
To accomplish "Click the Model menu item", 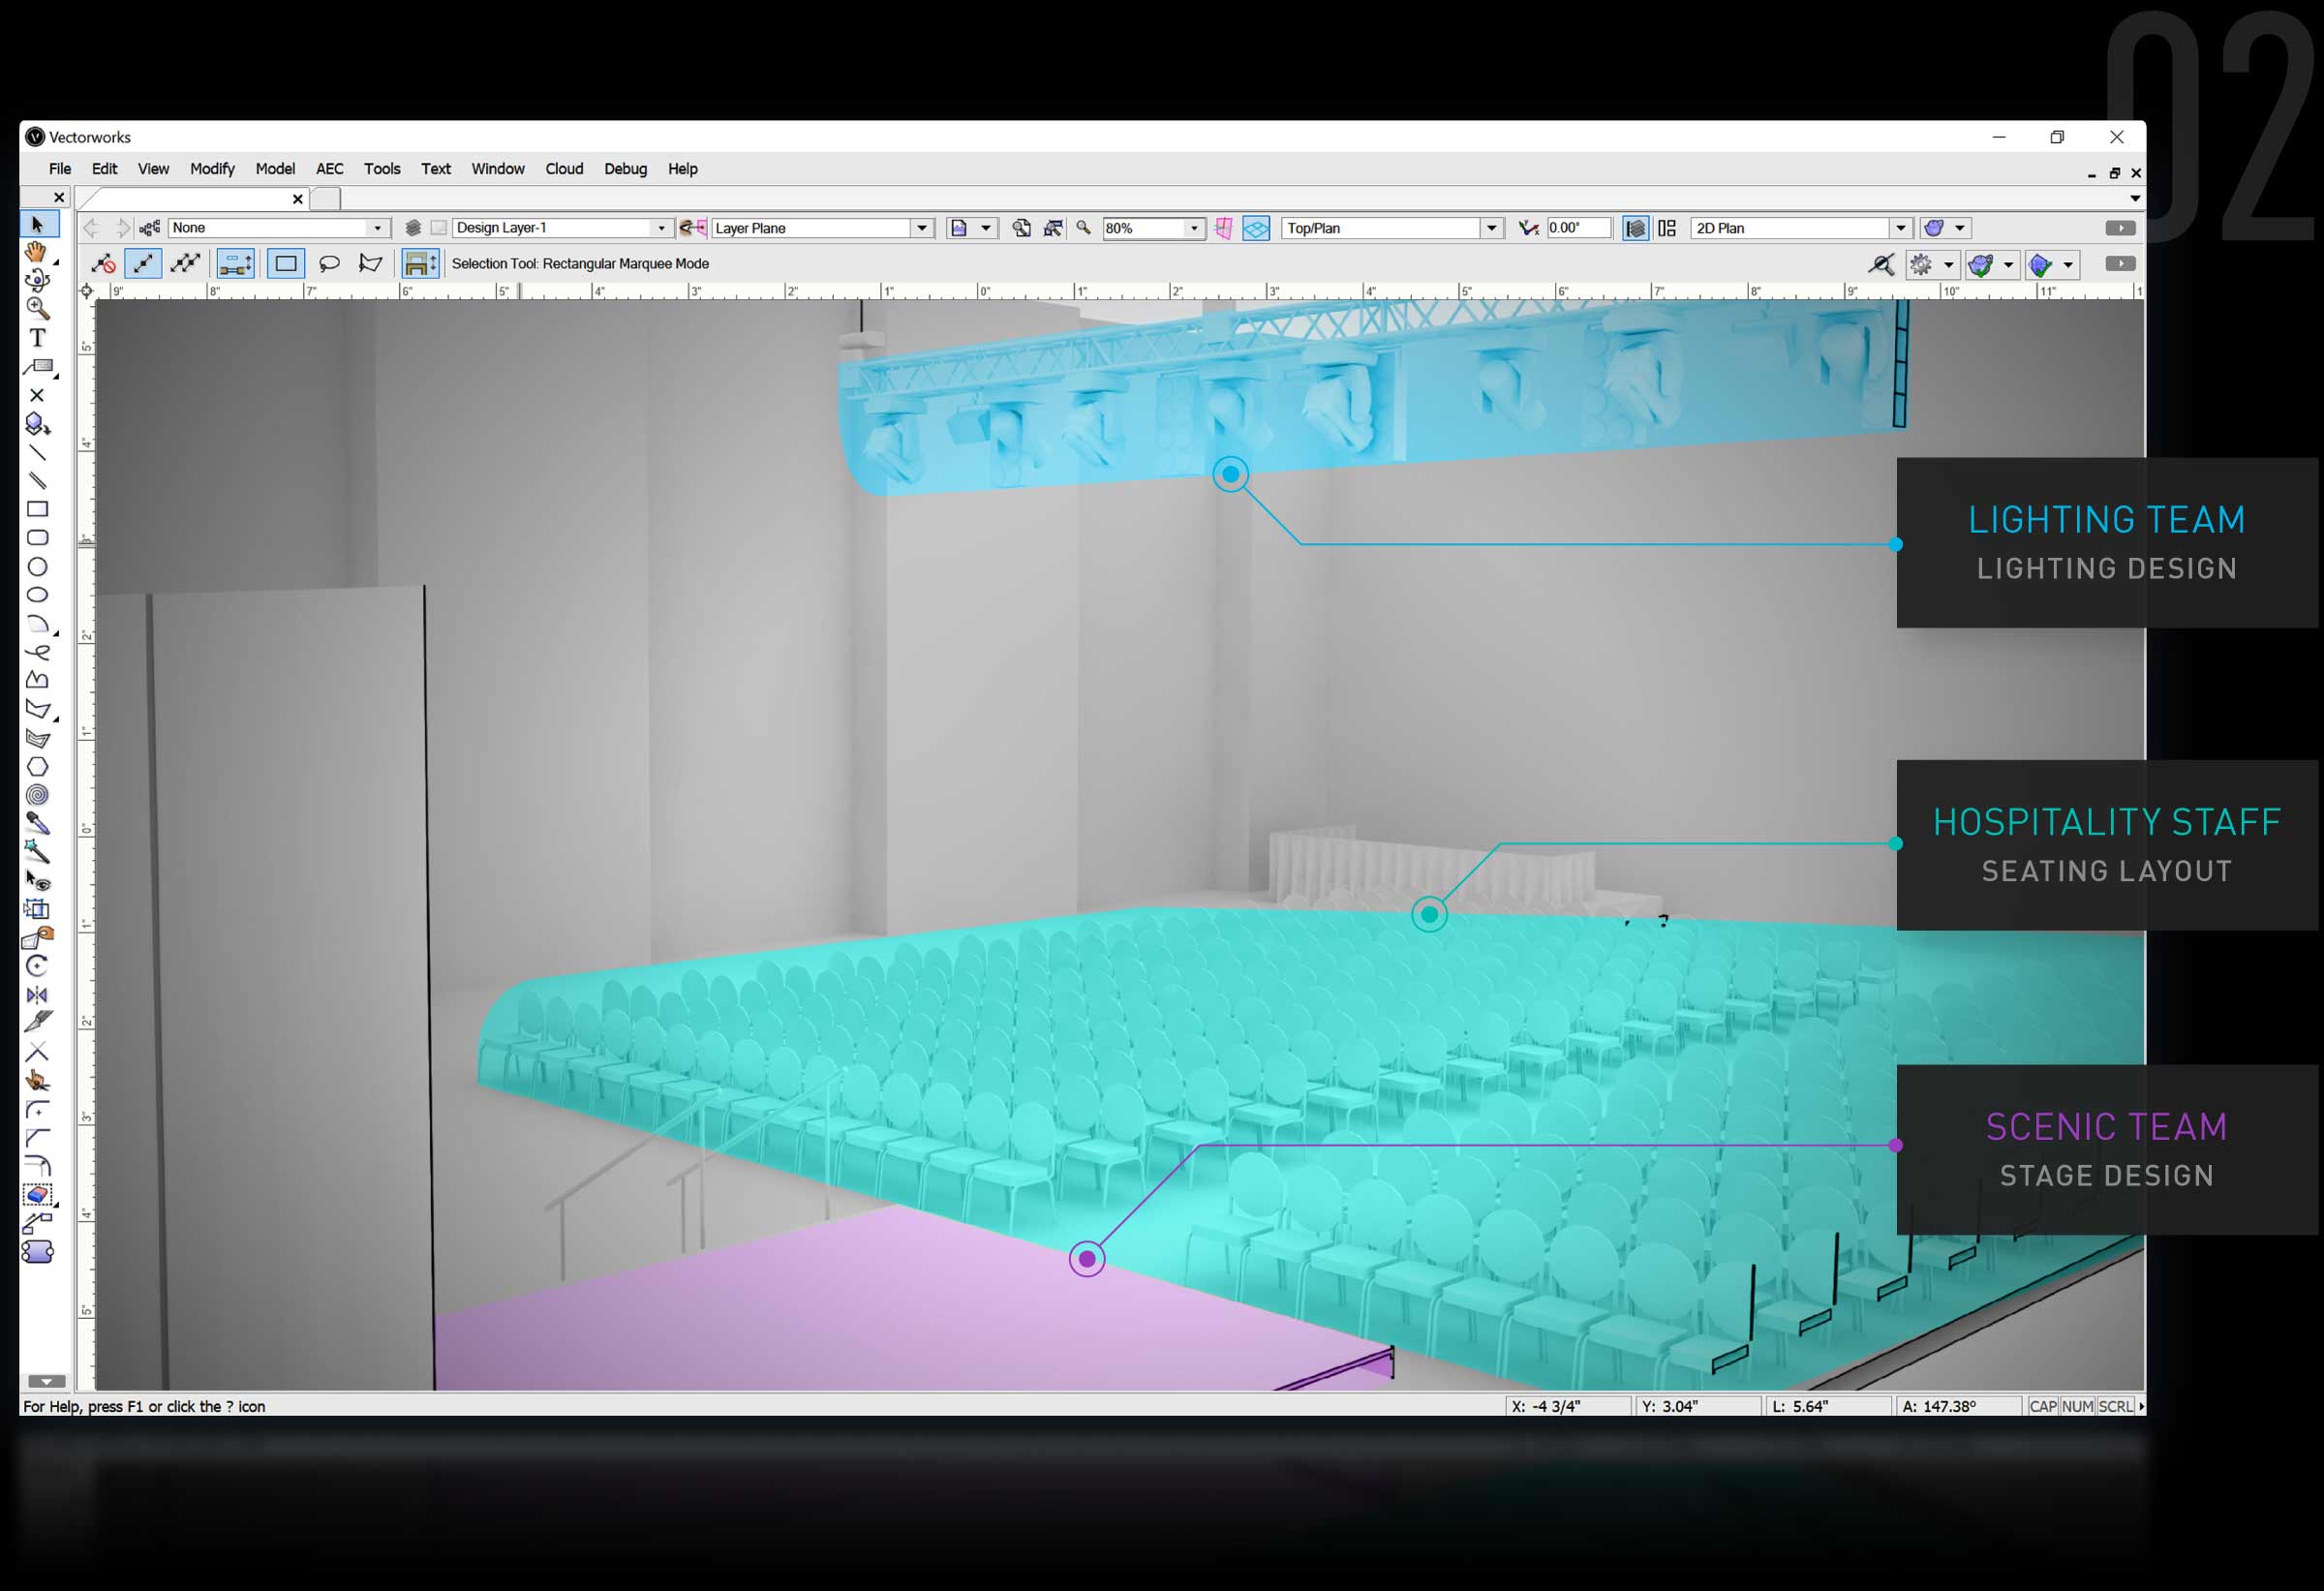I will (274, 168).
